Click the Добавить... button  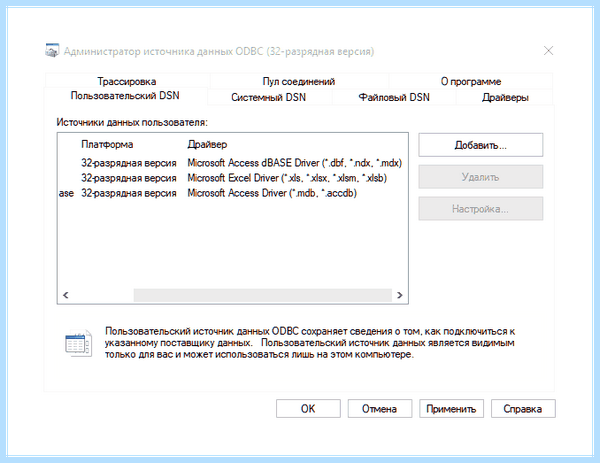[x=481, y=145]
